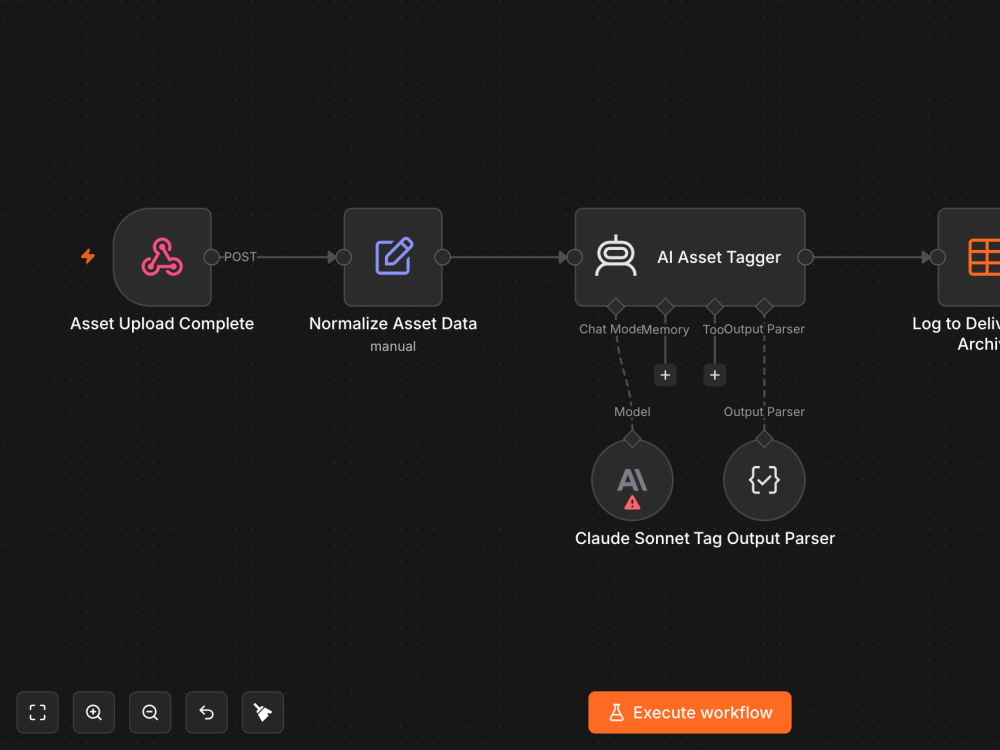Zoom in on the canvas
1000x750 pixels.
[x=94, y=712]
